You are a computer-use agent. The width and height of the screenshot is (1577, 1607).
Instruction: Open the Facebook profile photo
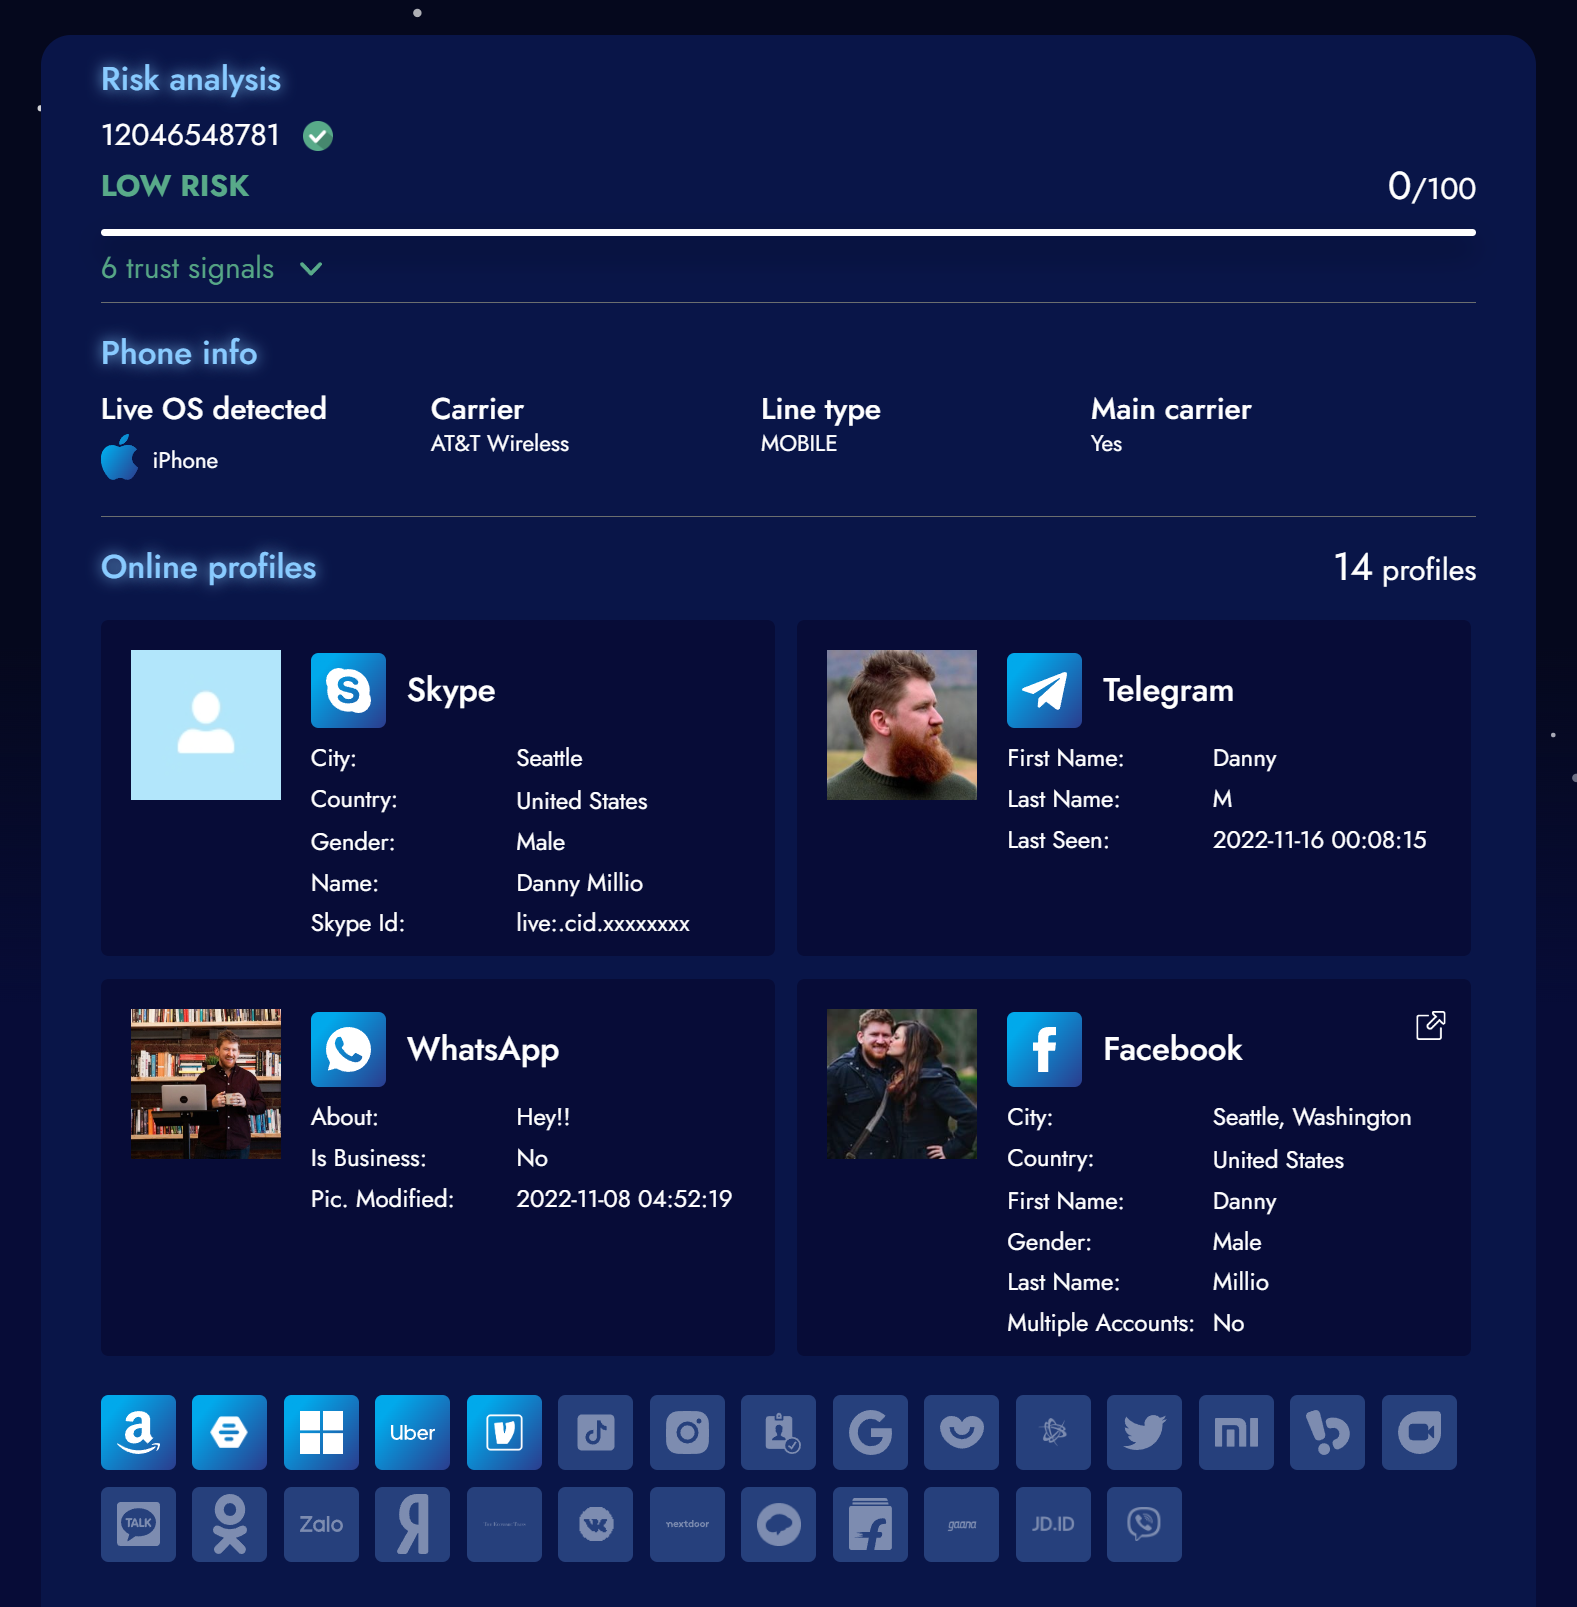(902, 1084)
